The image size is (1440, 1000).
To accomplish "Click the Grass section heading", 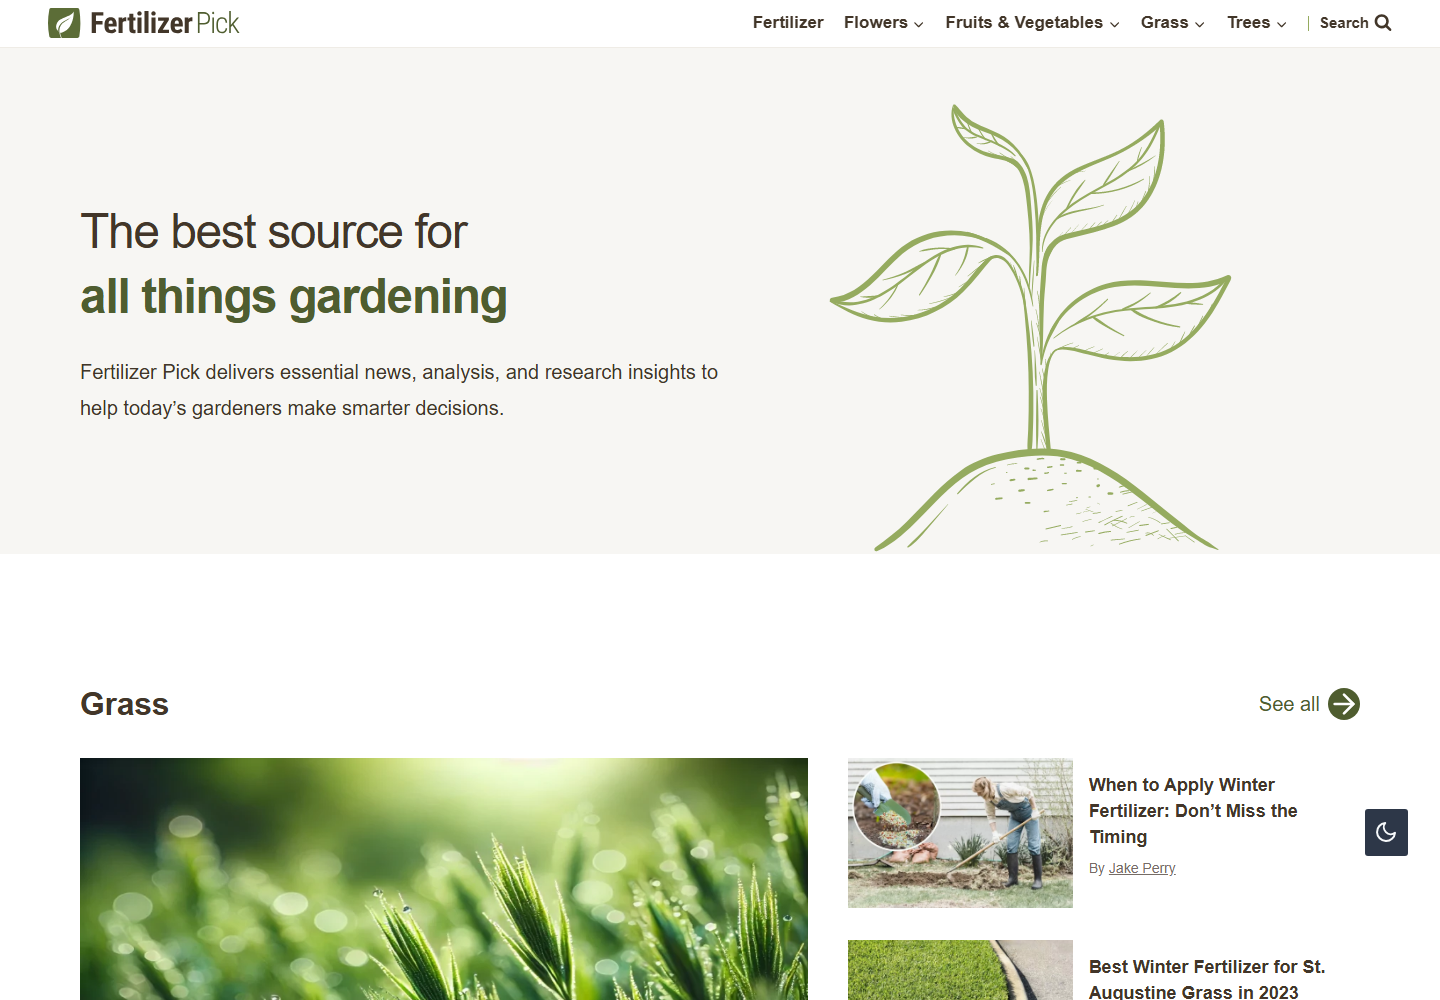I will 125,704.
